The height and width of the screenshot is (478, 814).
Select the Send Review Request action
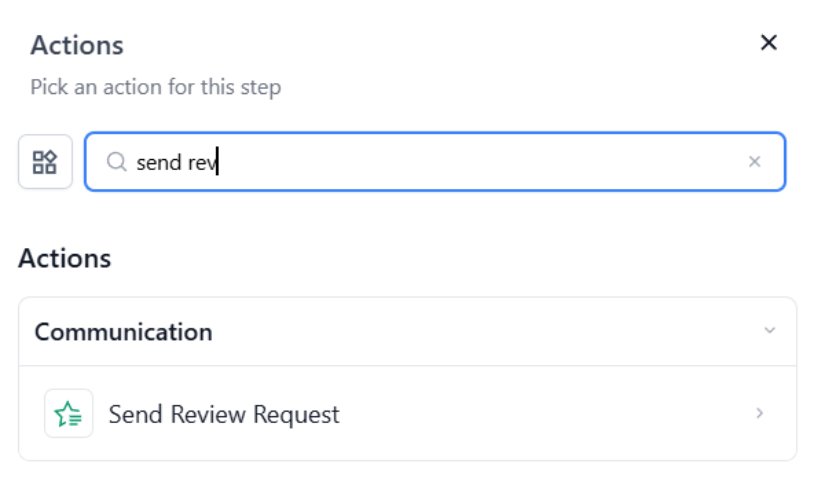pyautogui.click(x=224, y=414)
